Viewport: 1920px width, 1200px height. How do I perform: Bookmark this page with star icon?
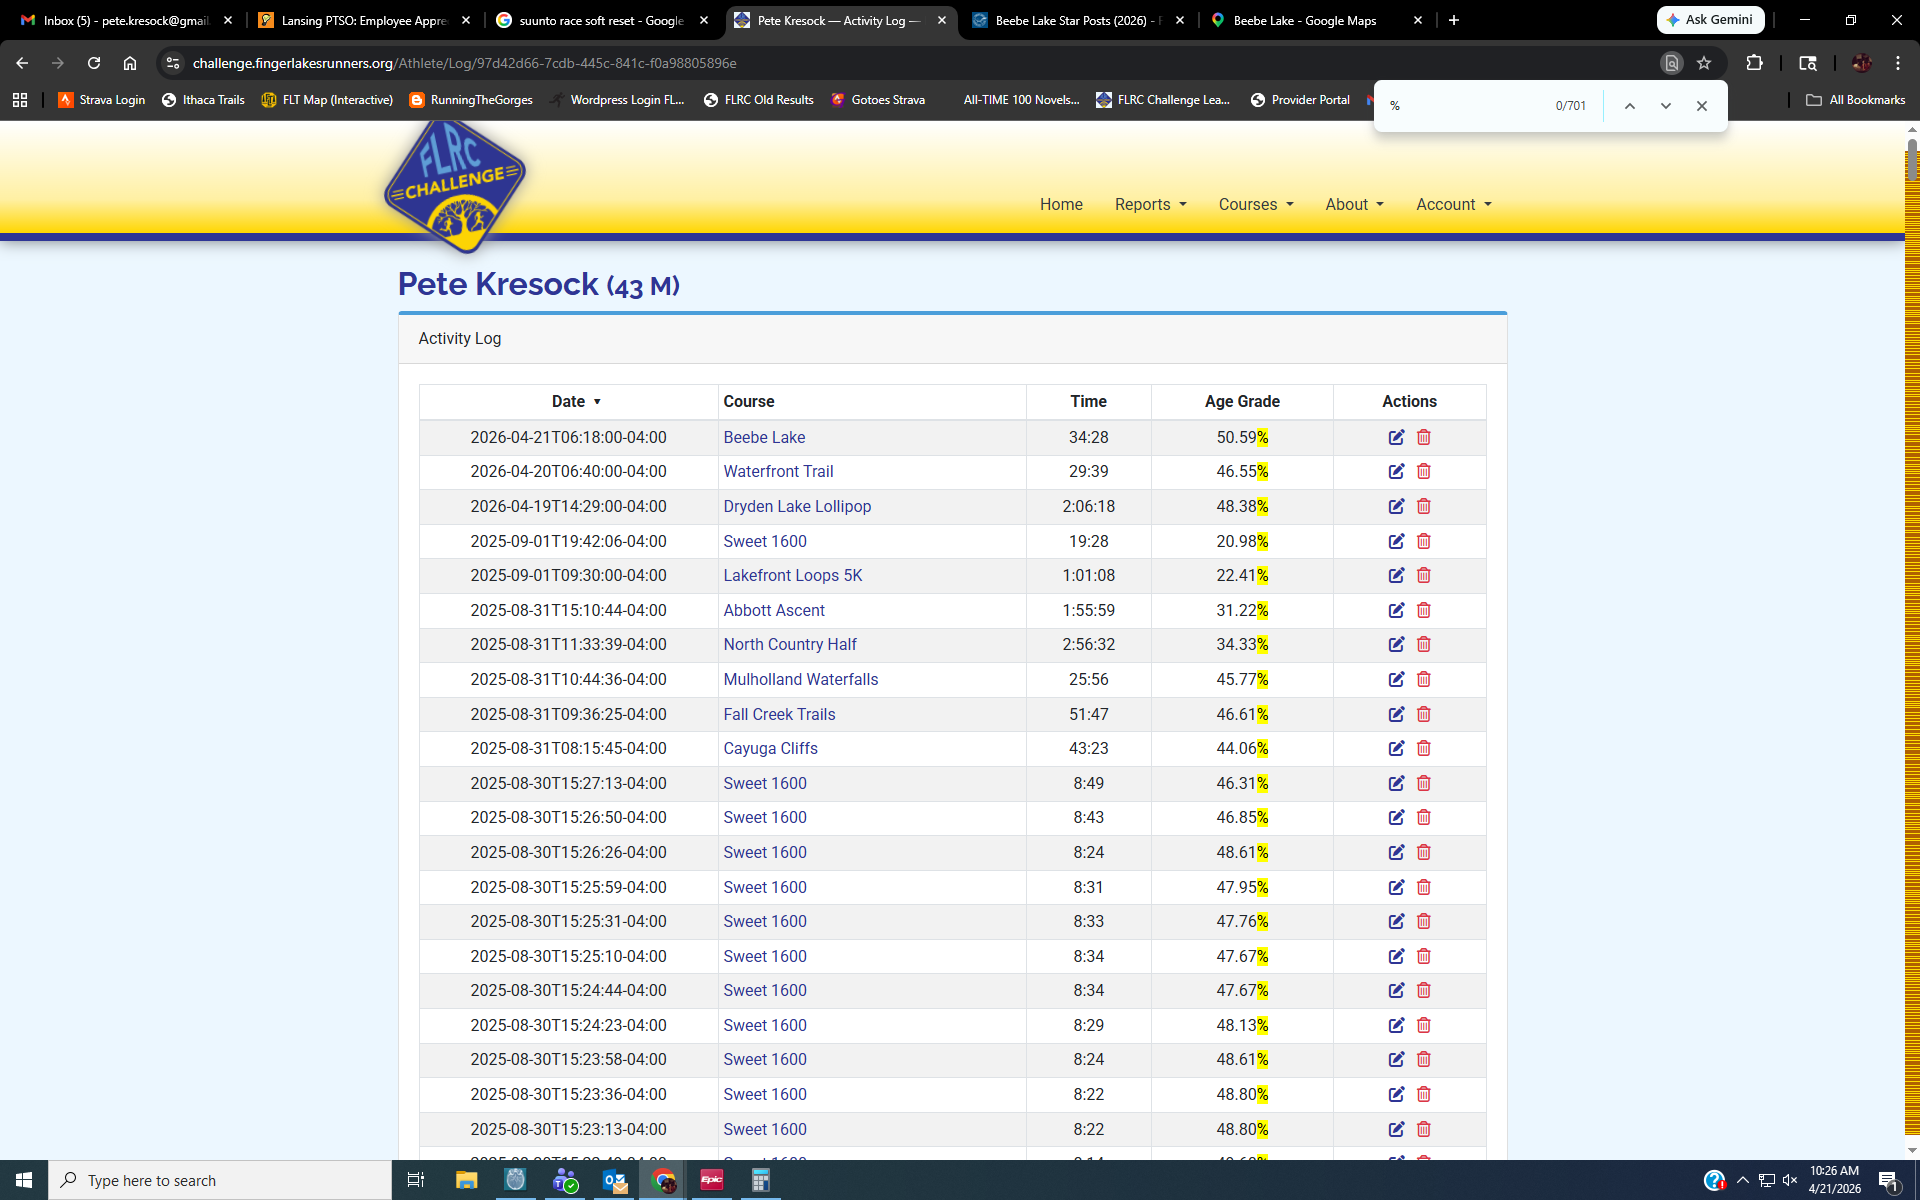[1704, 63]
